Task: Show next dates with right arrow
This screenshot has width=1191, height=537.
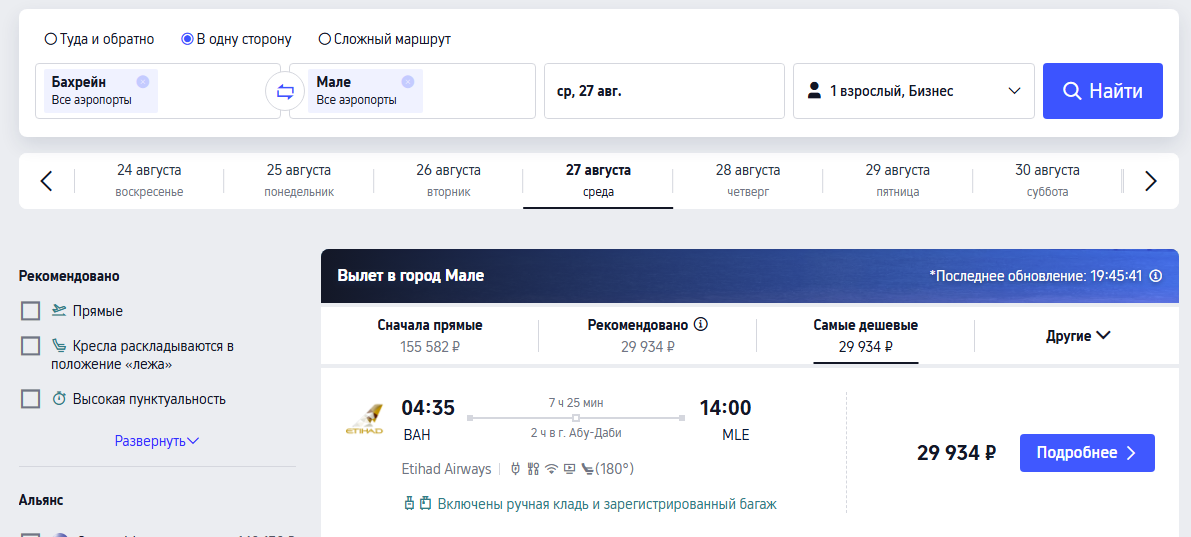Action: 1151,181
